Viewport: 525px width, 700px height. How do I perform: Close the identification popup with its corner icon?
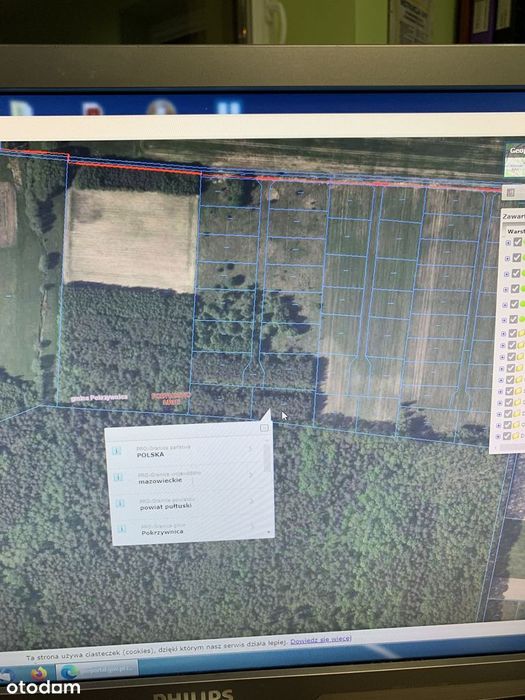pyautogui.click(x=264, y=428)
